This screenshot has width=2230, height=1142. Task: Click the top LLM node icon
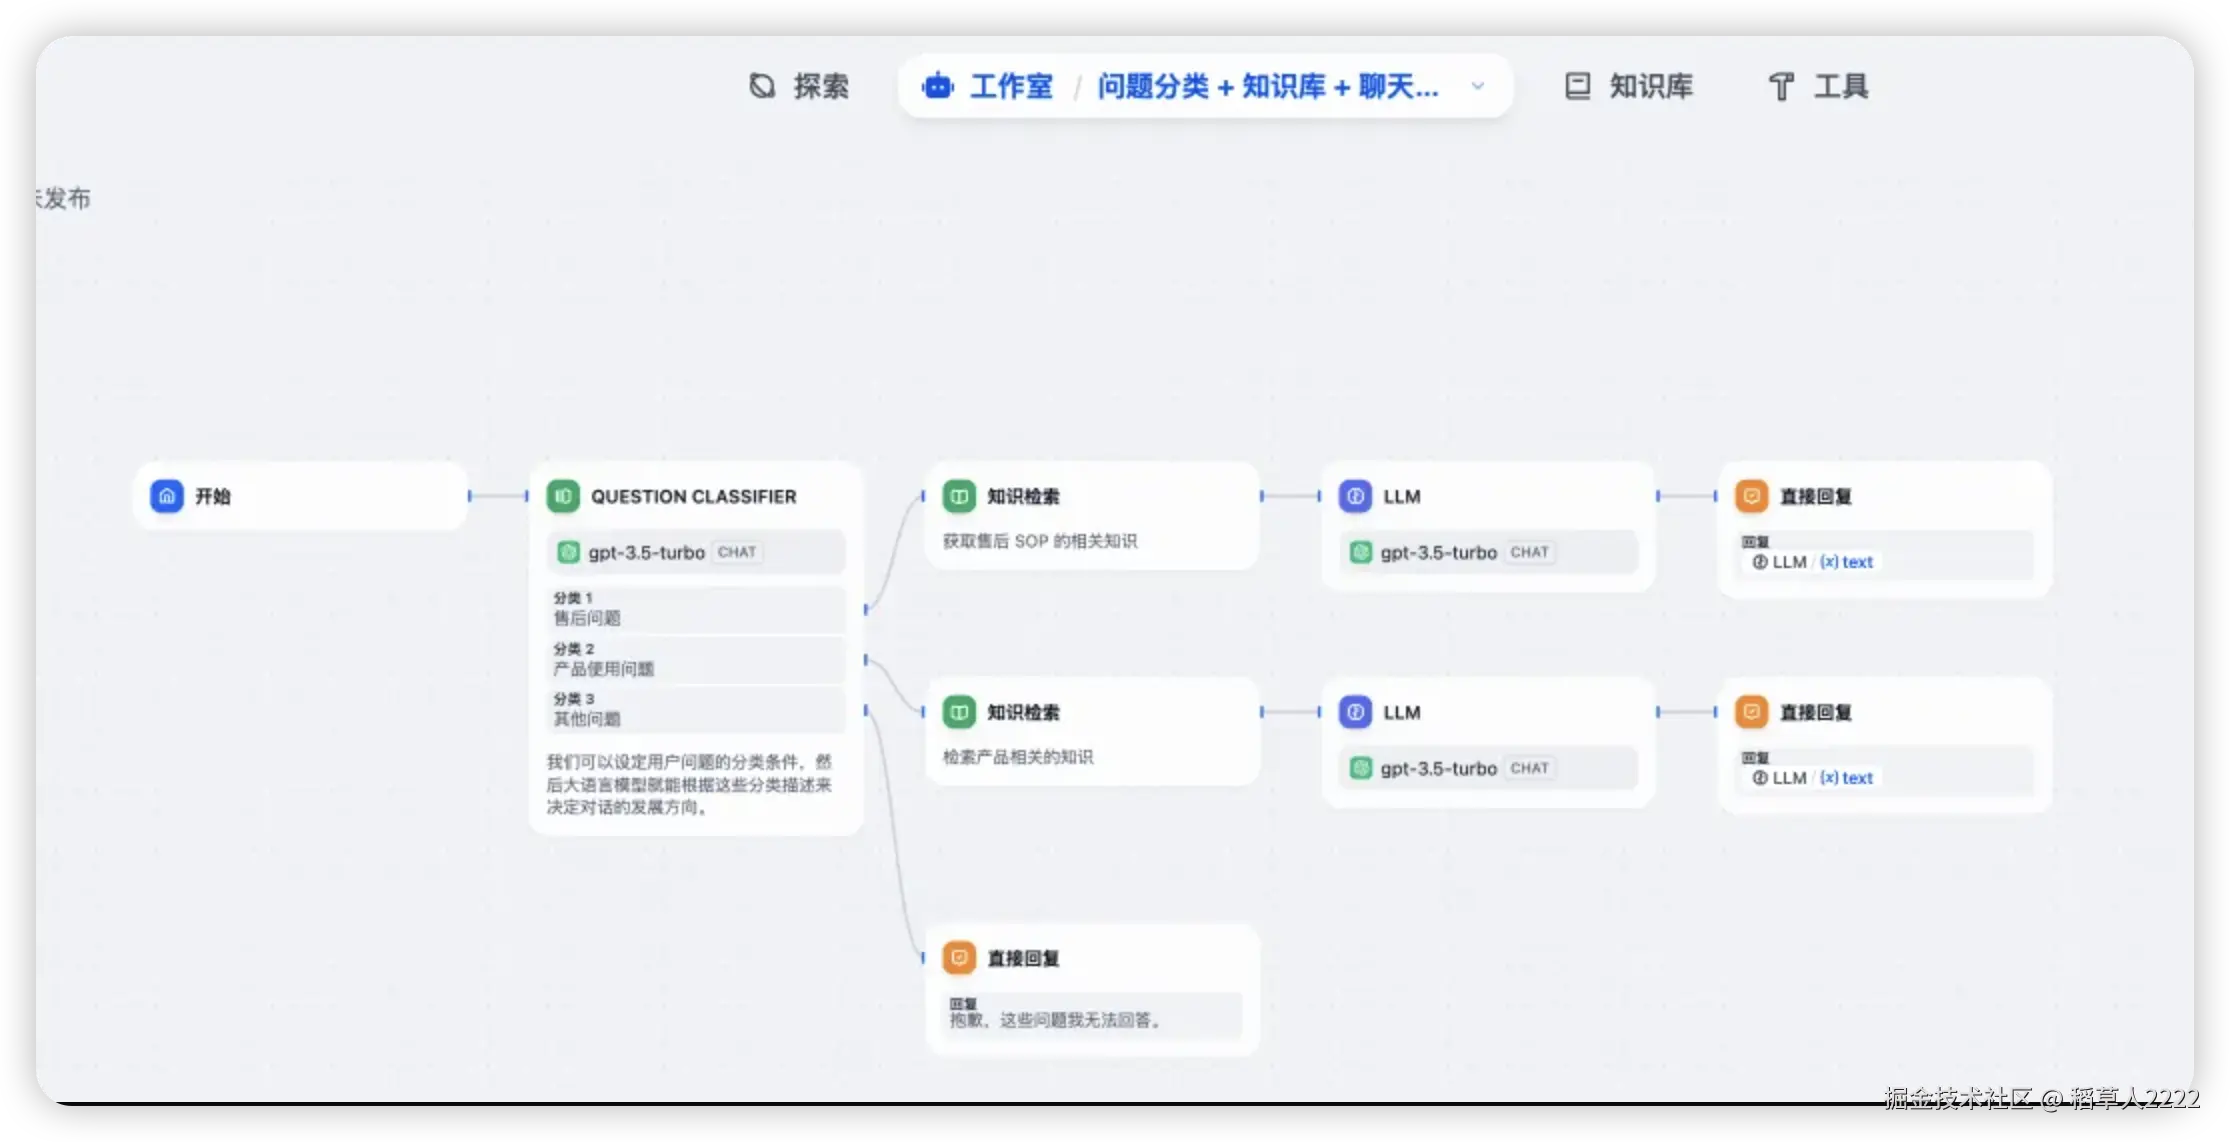[1355, 496]
